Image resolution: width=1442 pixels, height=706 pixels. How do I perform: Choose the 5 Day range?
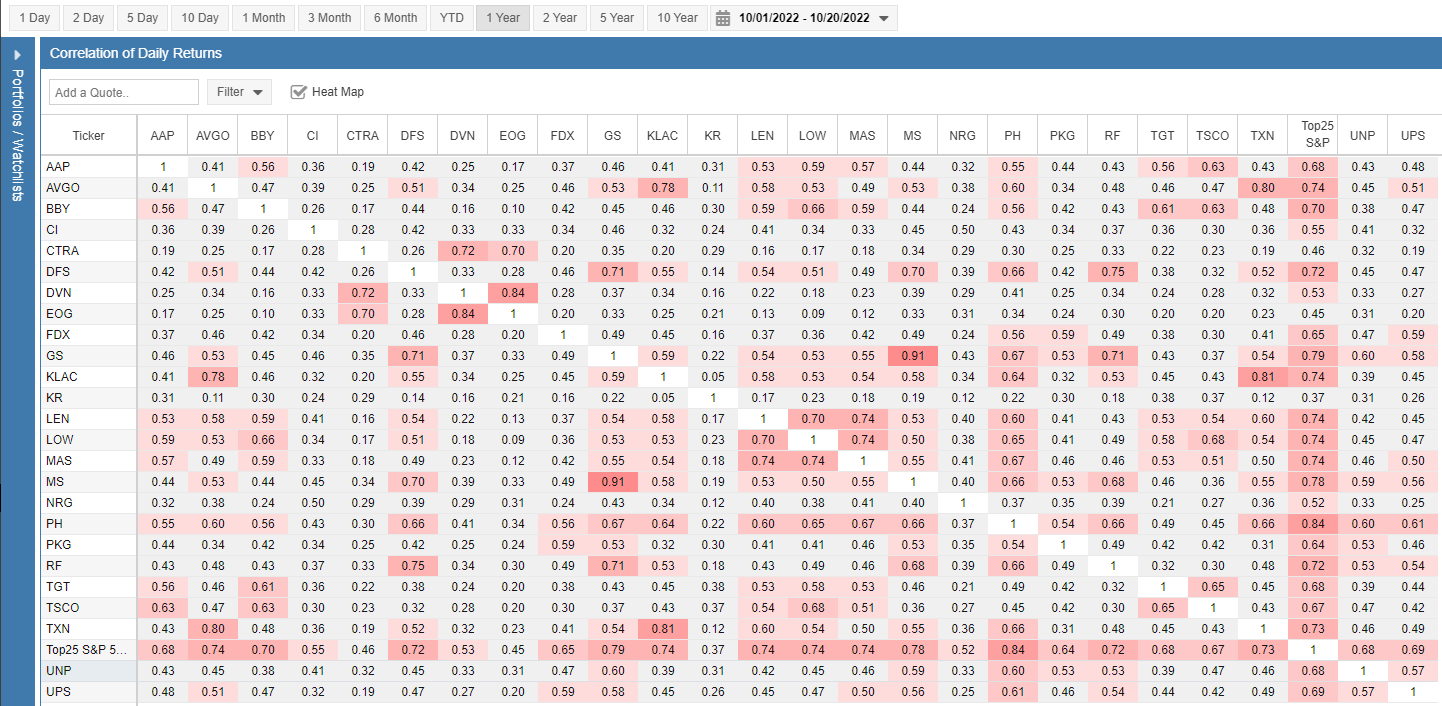coord(142,18)
